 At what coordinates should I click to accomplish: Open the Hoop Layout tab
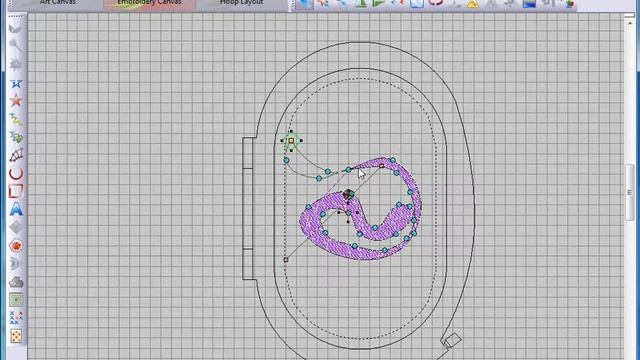pos(241,3)
